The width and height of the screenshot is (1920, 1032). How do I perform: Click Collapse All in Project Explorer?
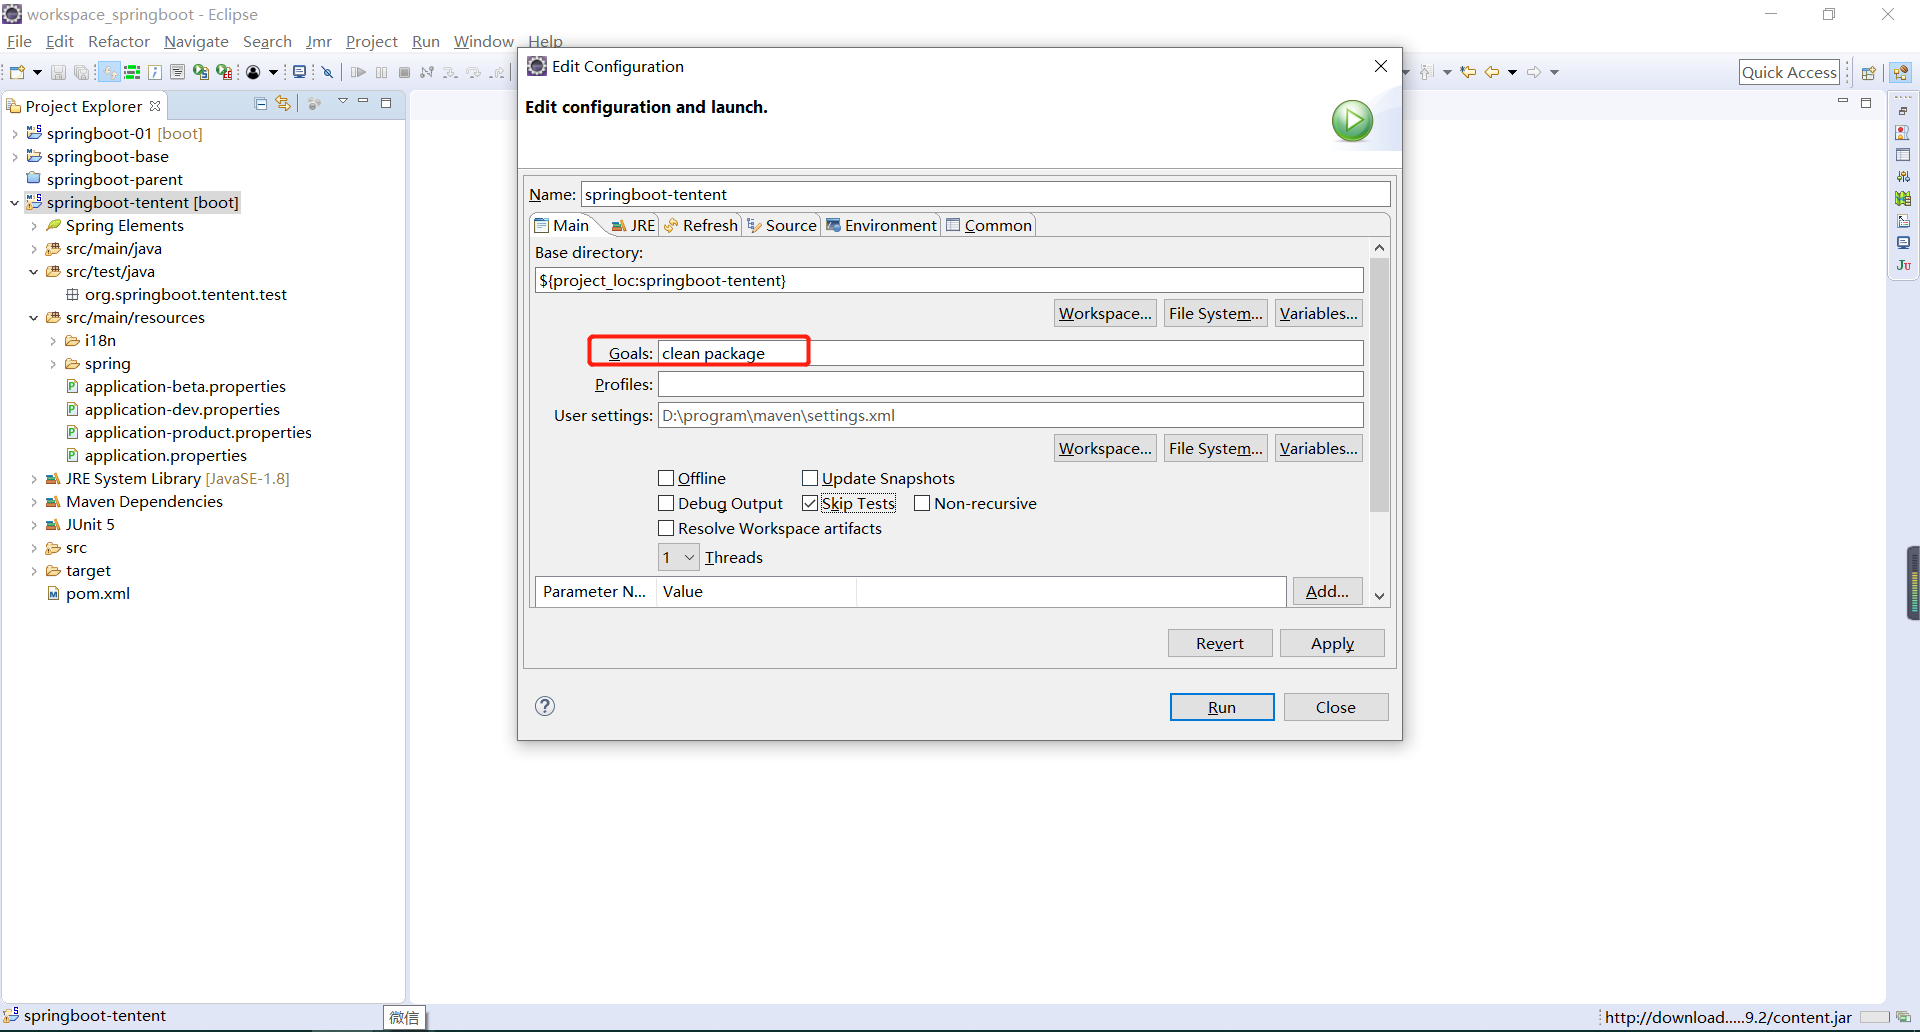tap(261, 103)
